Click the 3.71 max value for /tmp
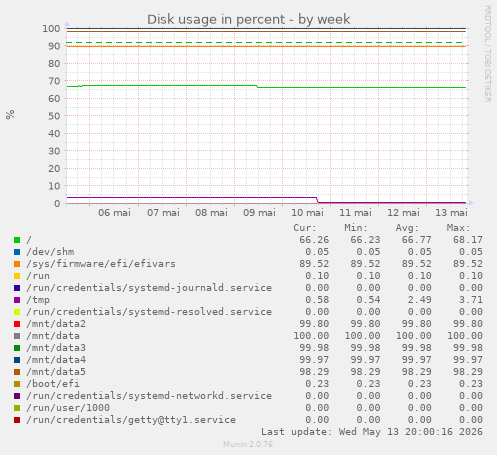Image resolution: width=497 pixels, height=455 pixels. click(x=471, y=300)
